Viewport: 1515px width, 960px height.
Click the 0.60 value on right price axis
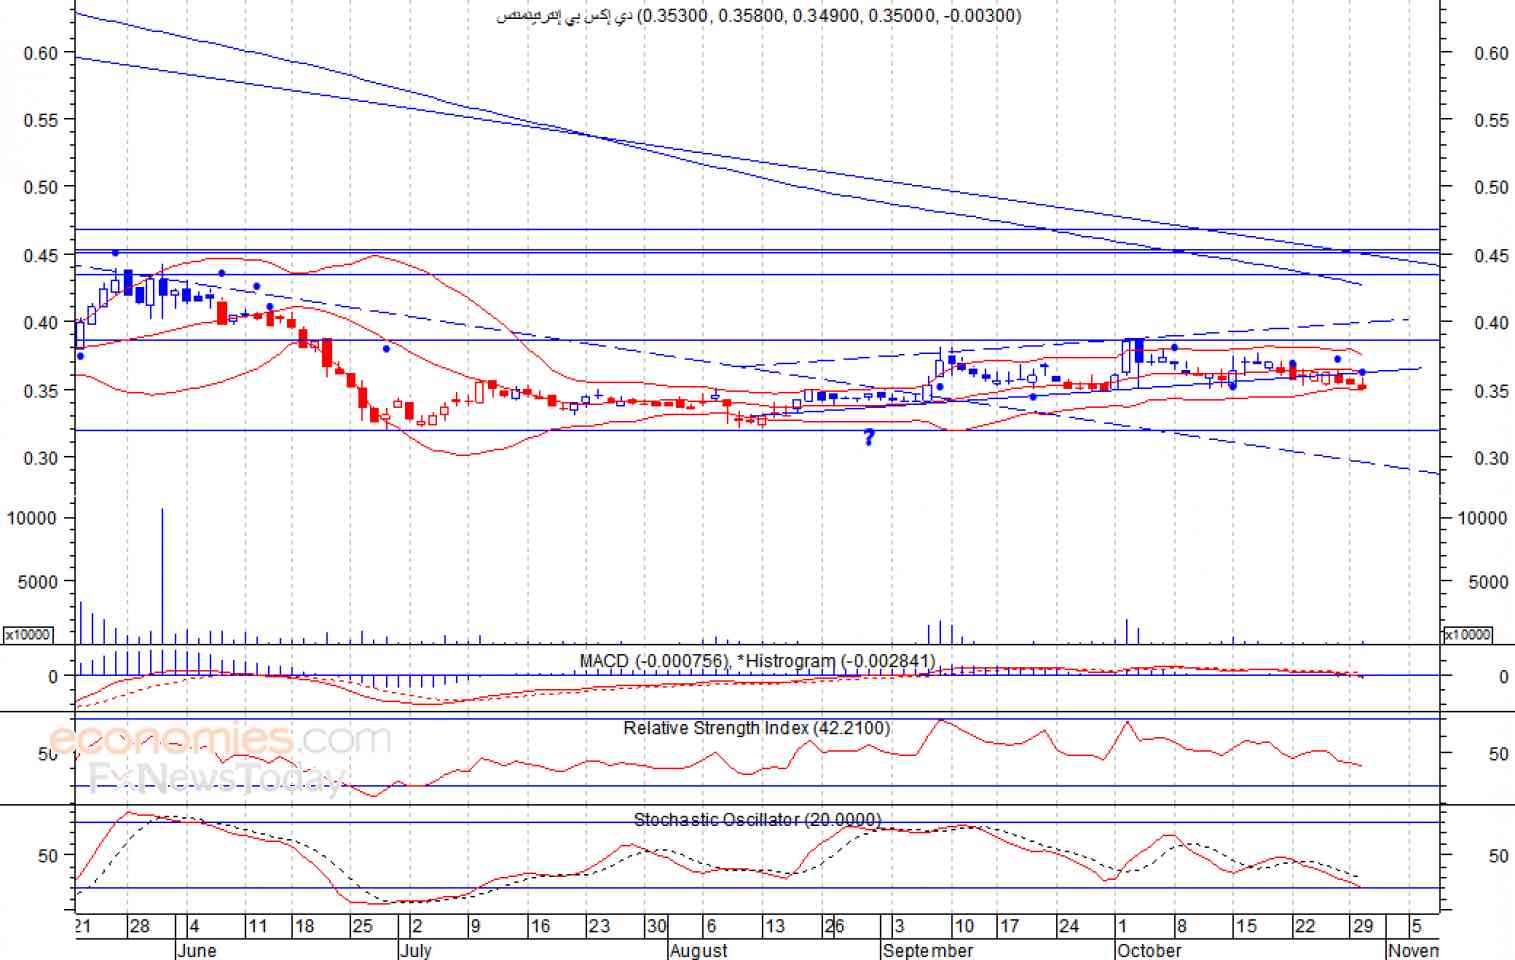click(x=1491, y=53)
